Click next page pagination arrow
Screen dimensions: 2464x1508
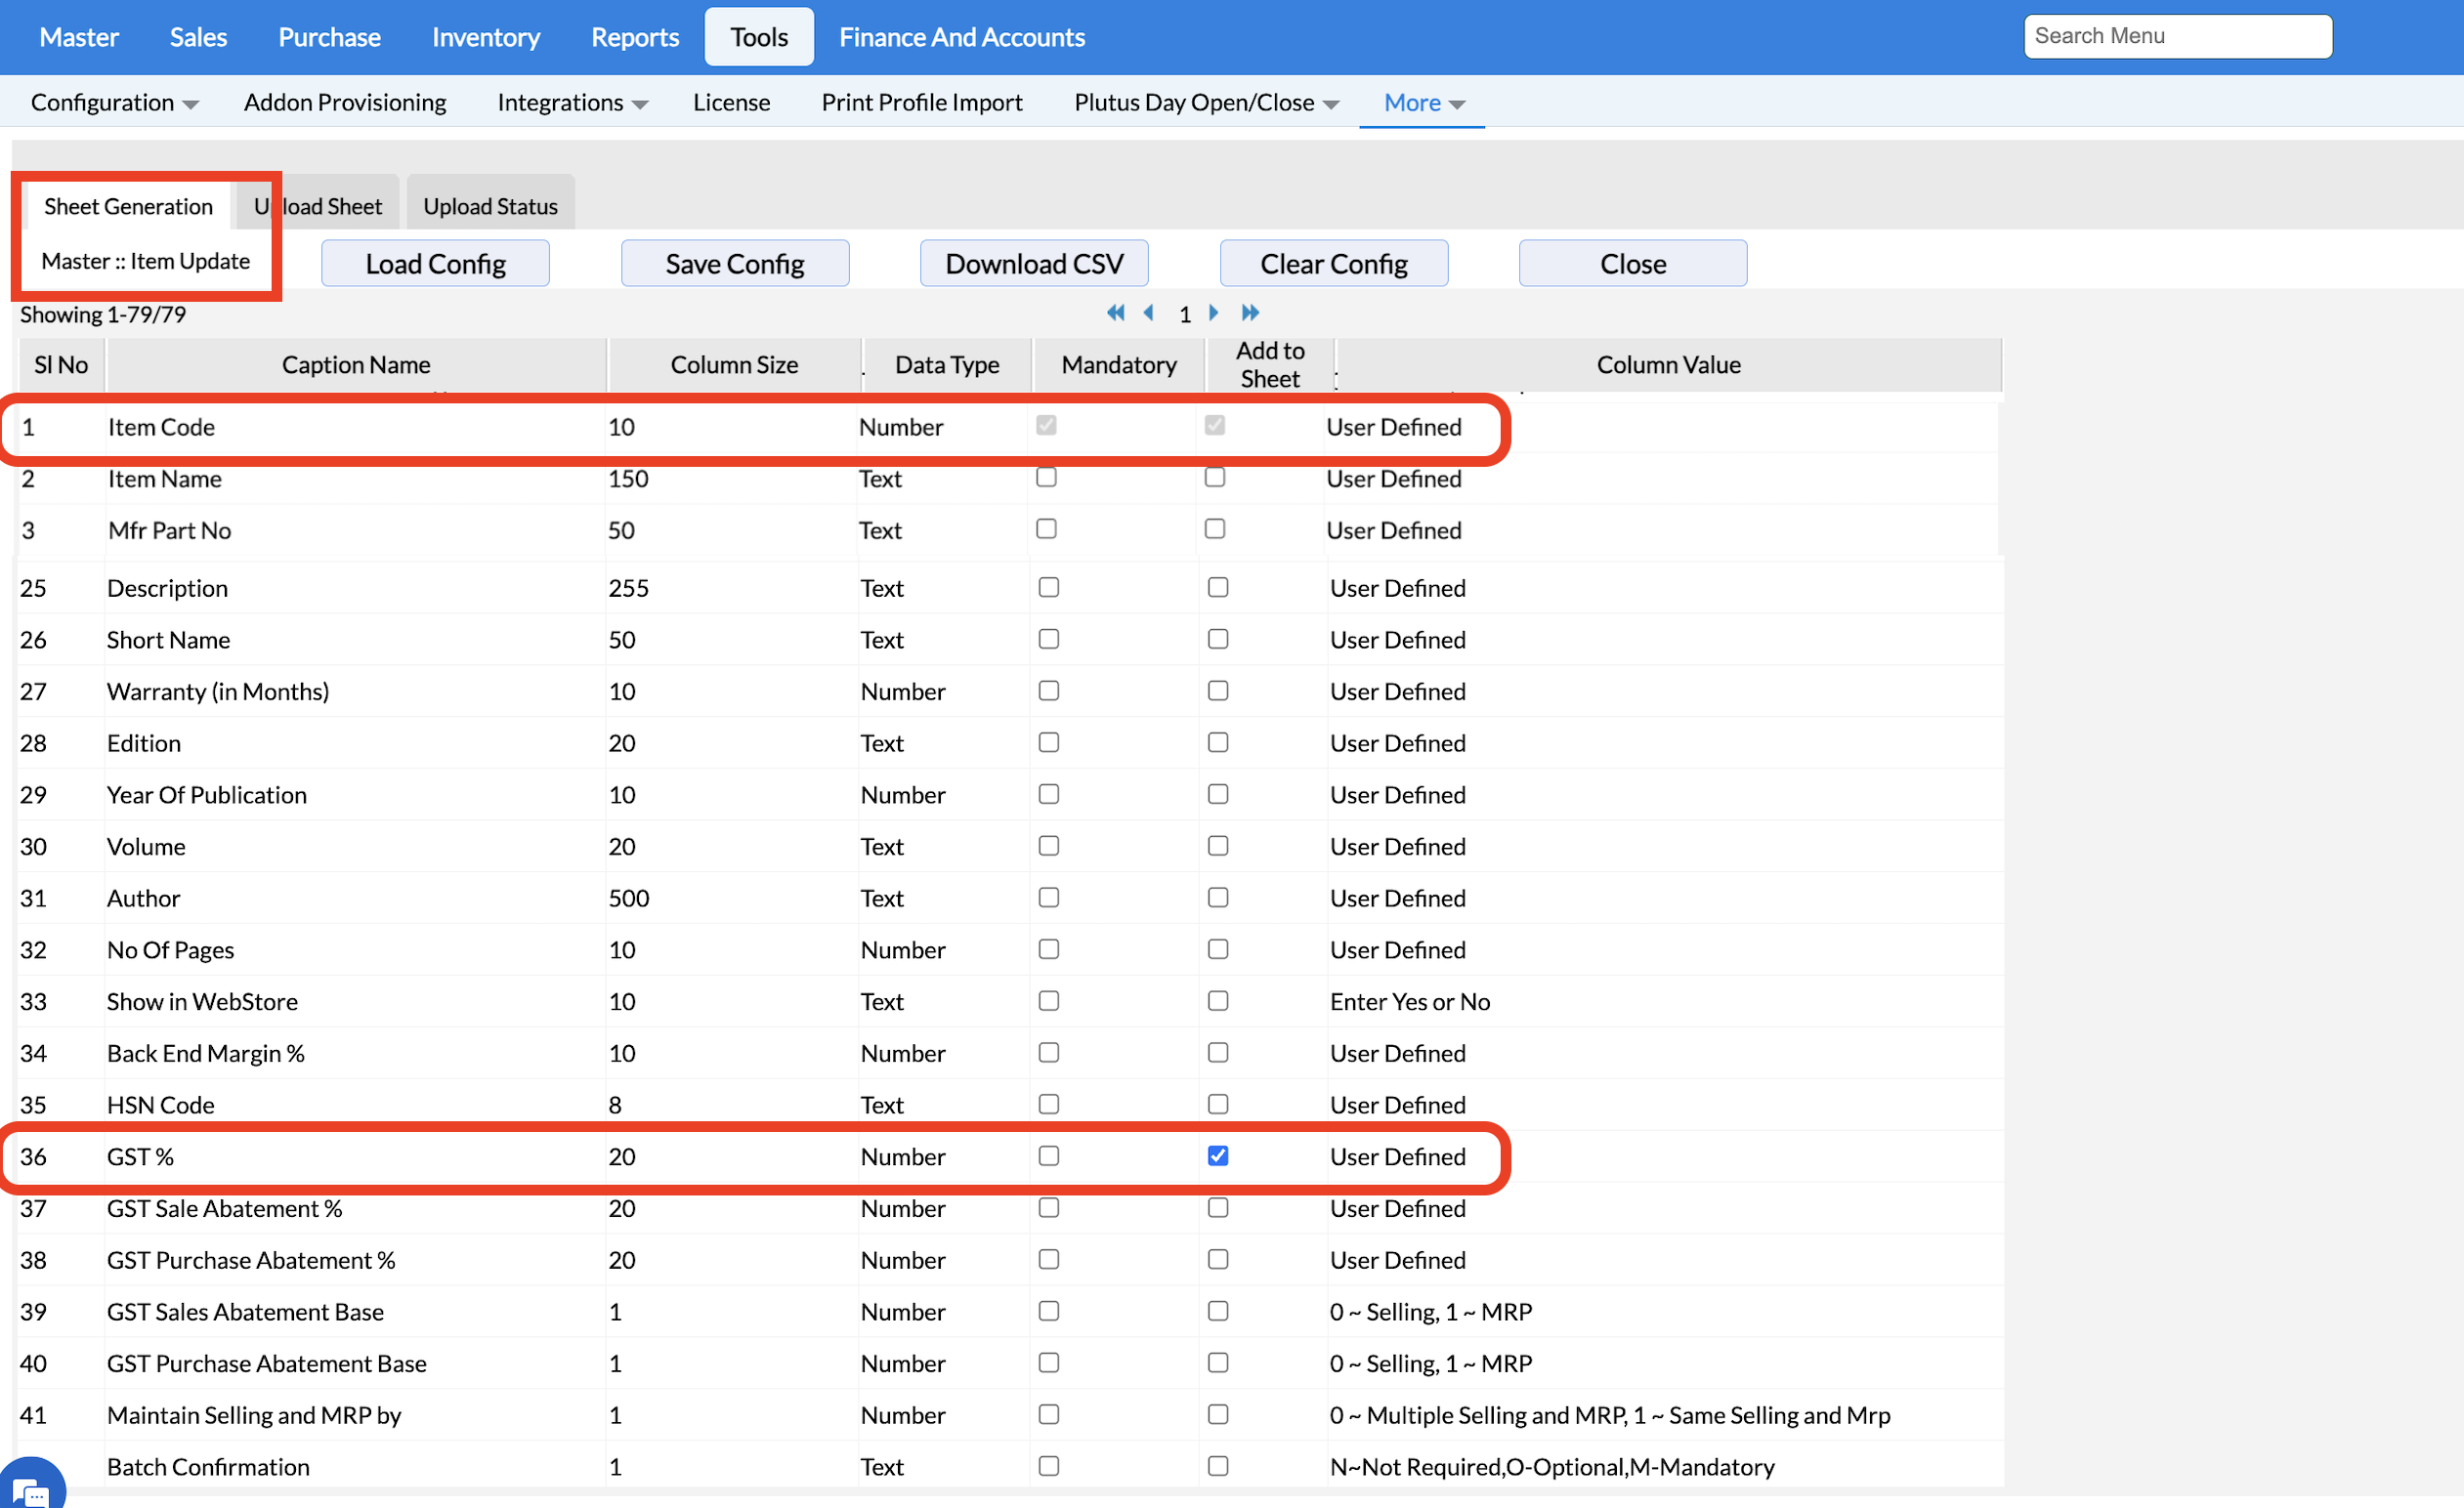coord(1214,313)
